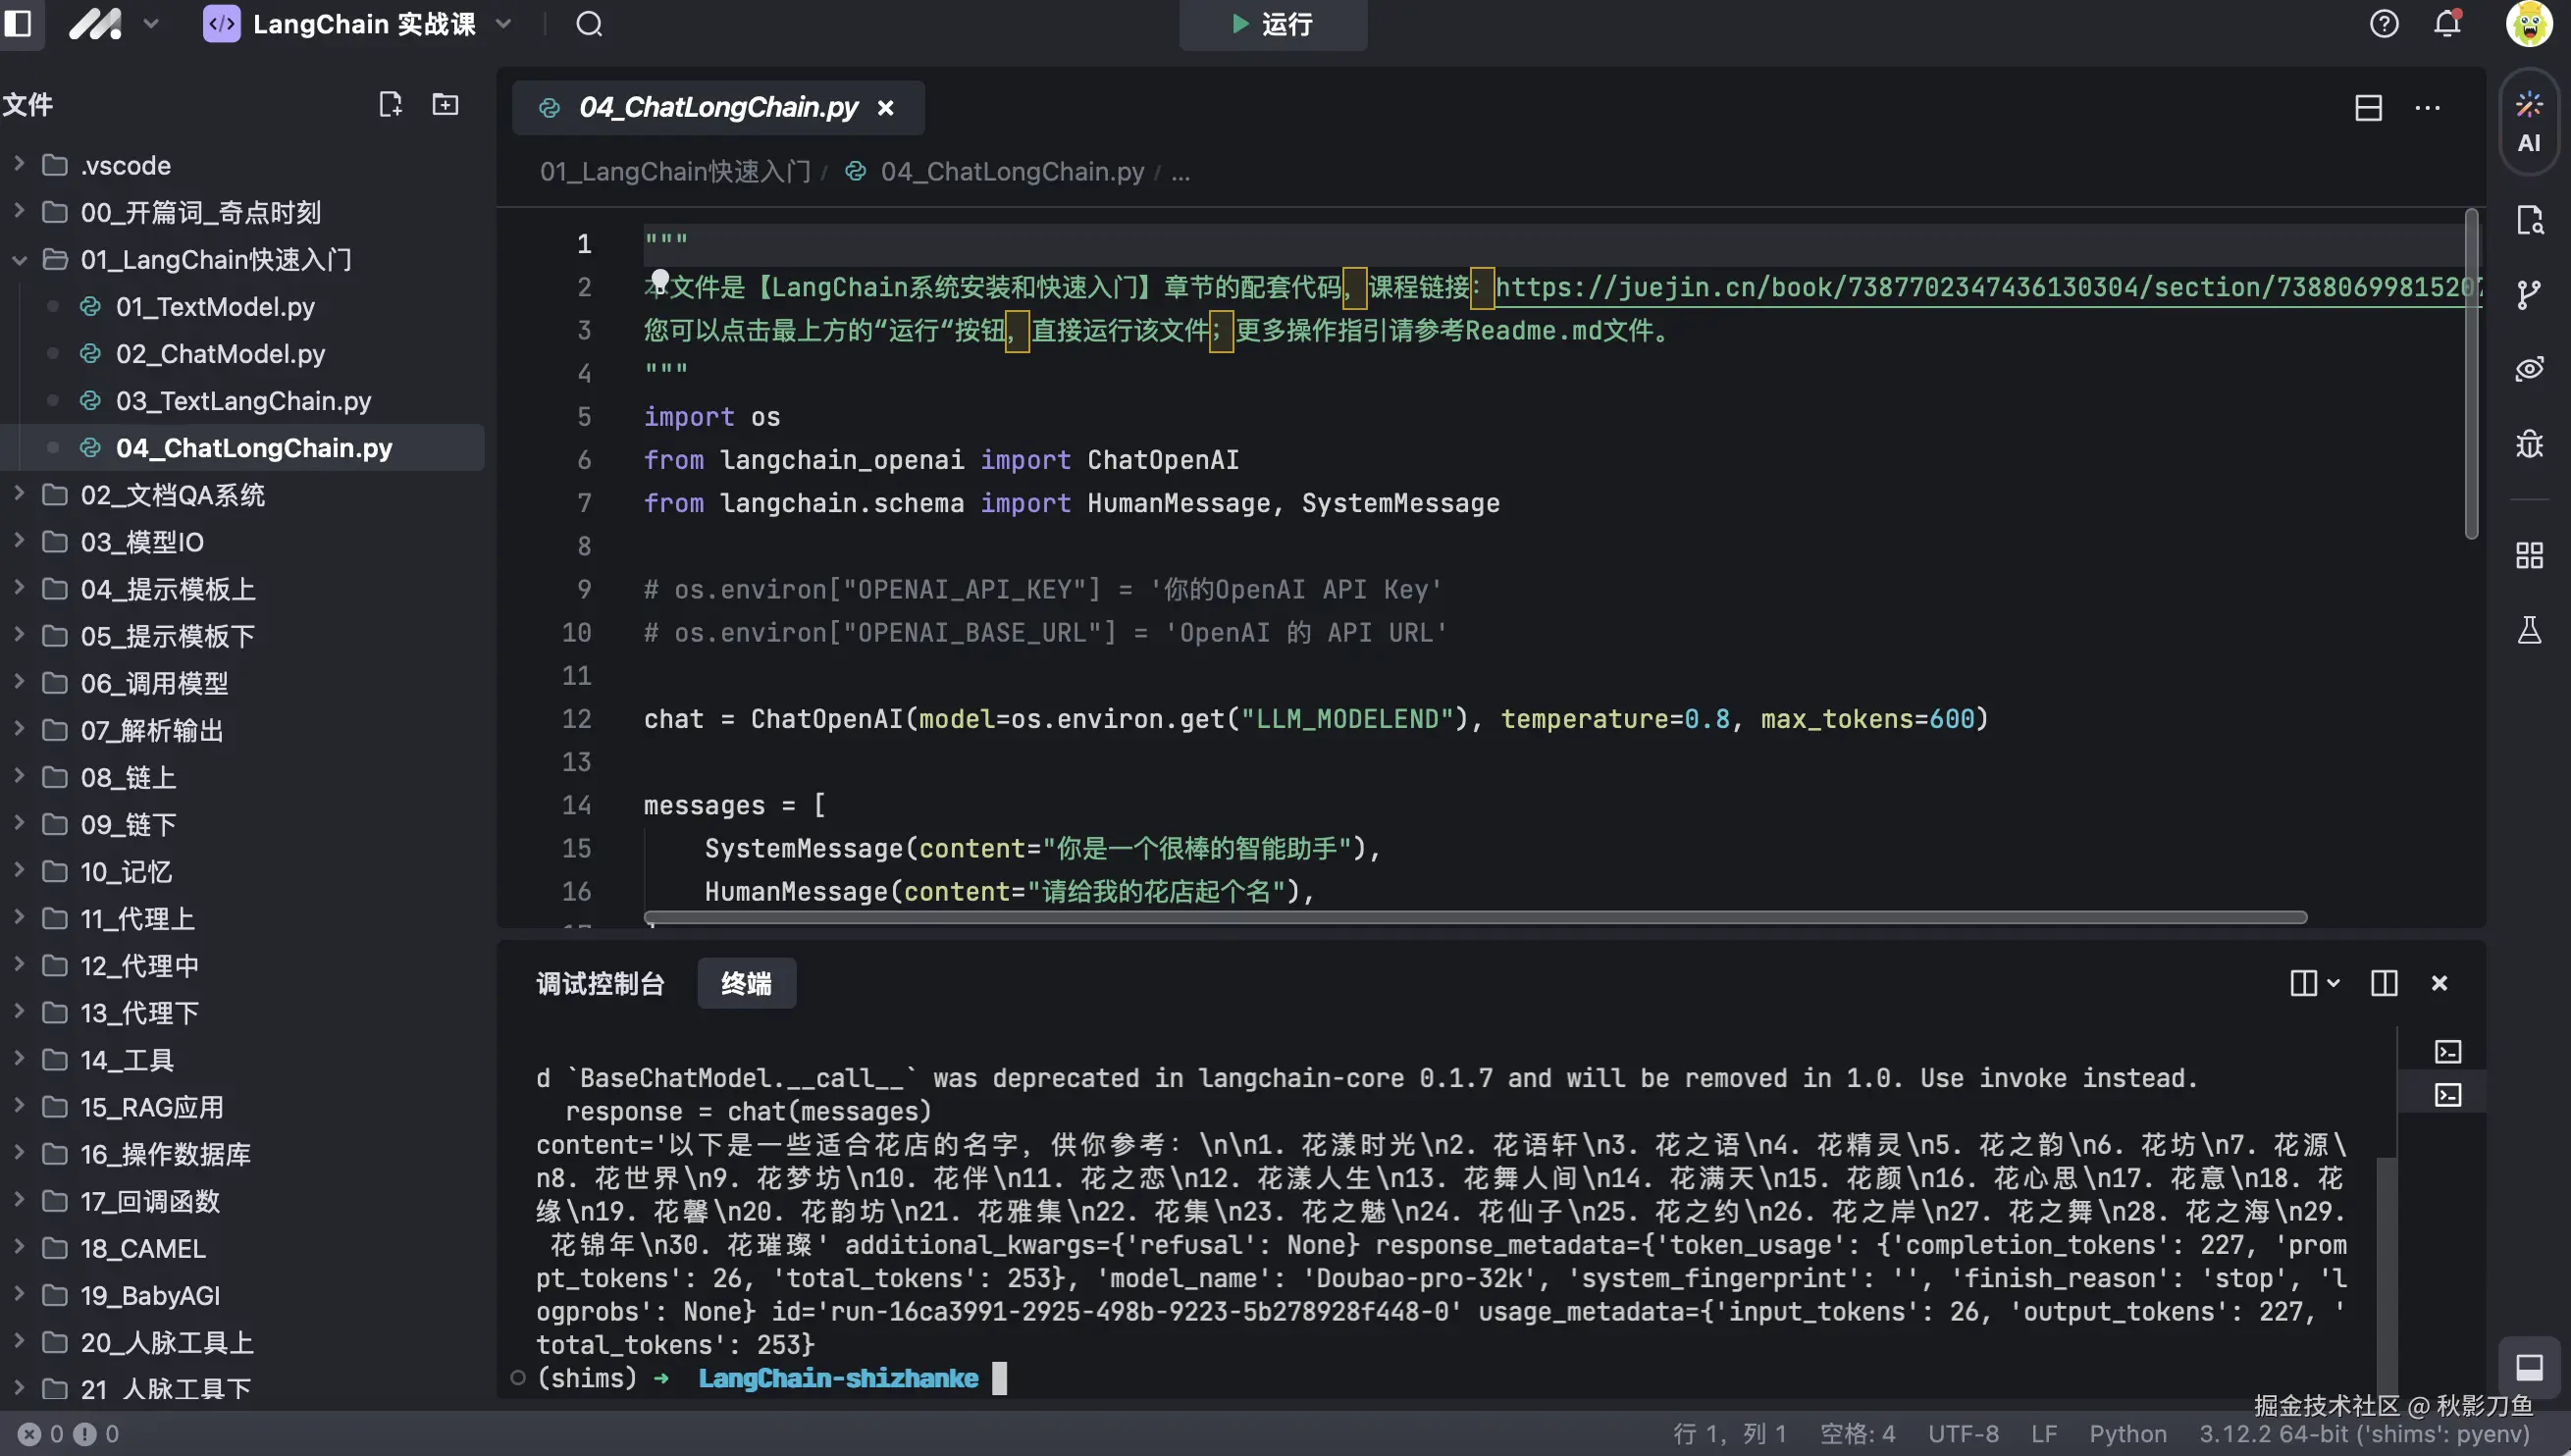Screen dimensions: 2571x1456
Task: Click the editor horizontal scrollbar
Action: (1474, 917)
